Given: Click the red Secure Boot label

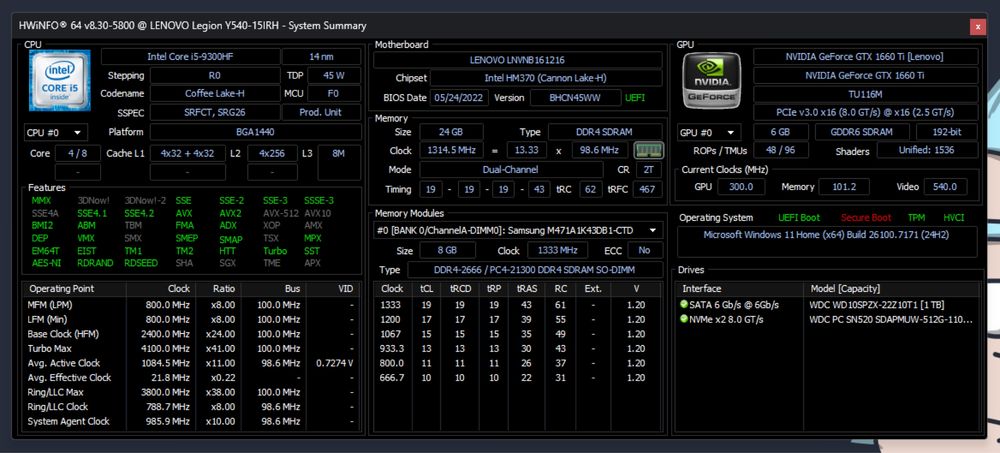Looking at the screenshot, I should (x=865, y=218).
